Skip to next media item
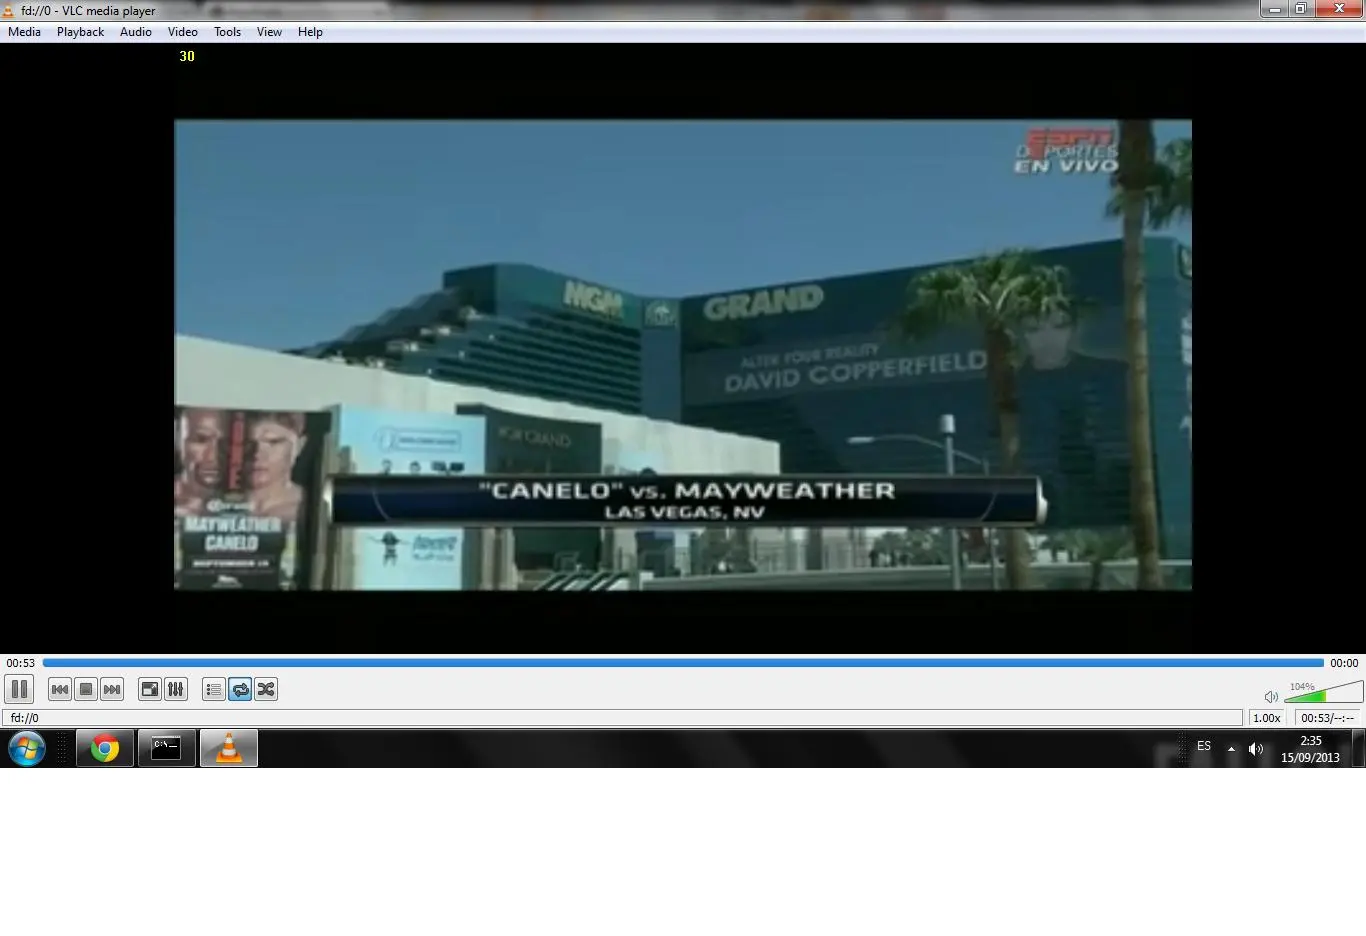The height and width of the screenshot is (936, 1366). (112, 689)
